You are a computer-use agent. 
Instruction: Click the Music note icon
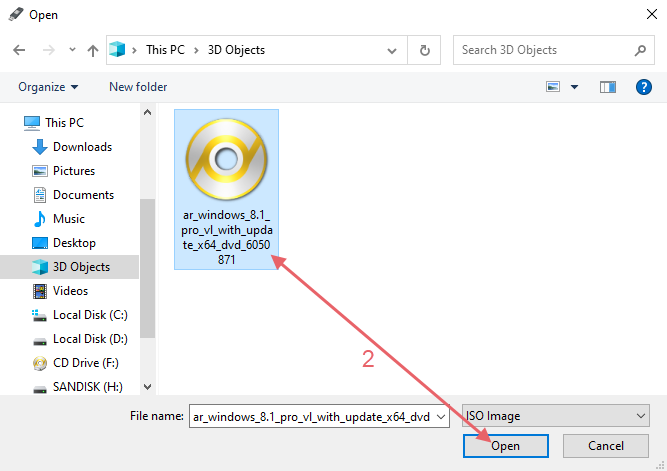[x=40, y=219]
